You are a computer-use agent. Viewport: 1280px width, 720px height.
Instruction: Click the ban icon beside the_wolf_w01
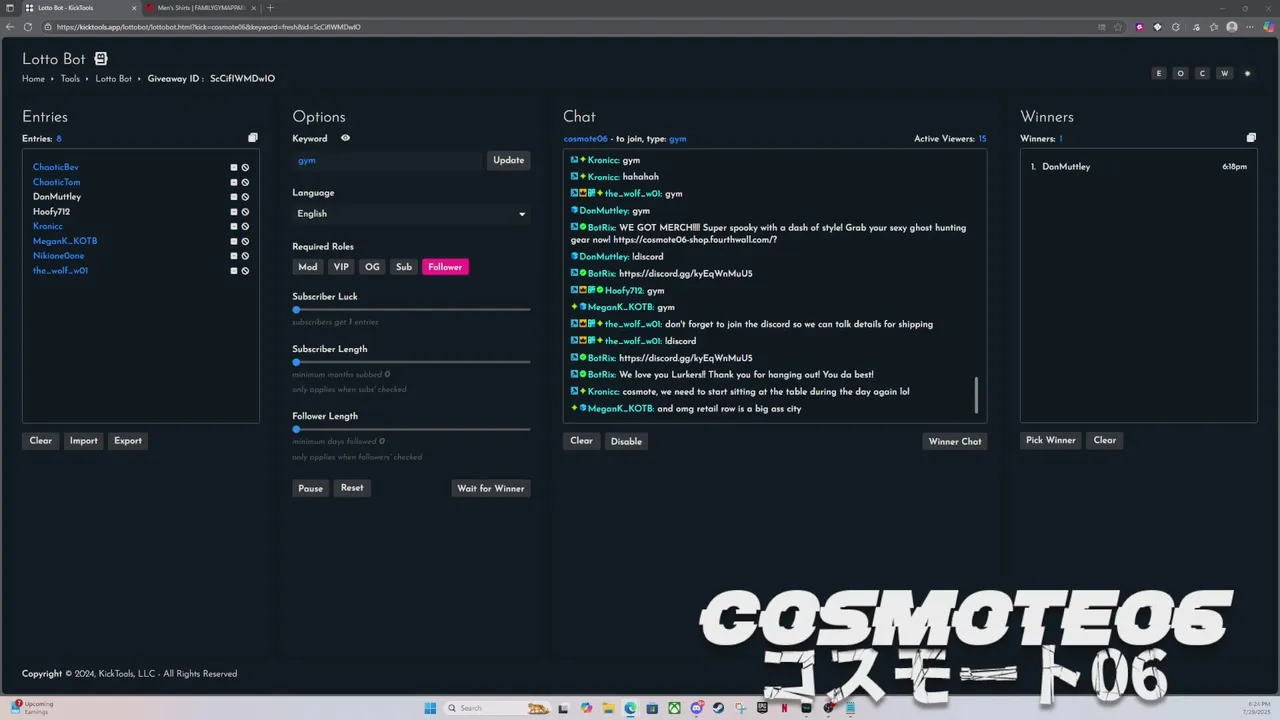coord(245,271)
